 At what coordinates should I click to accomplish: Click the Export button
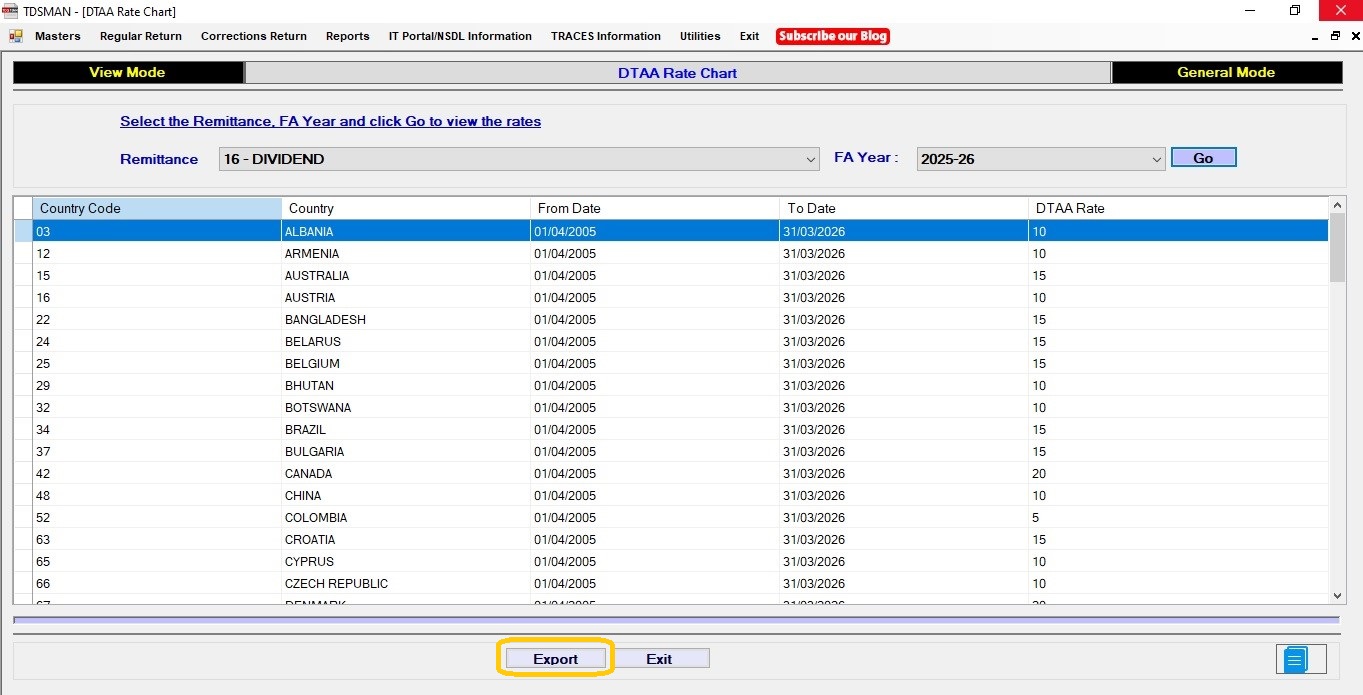pyautogui.click(x=555, y=659)
